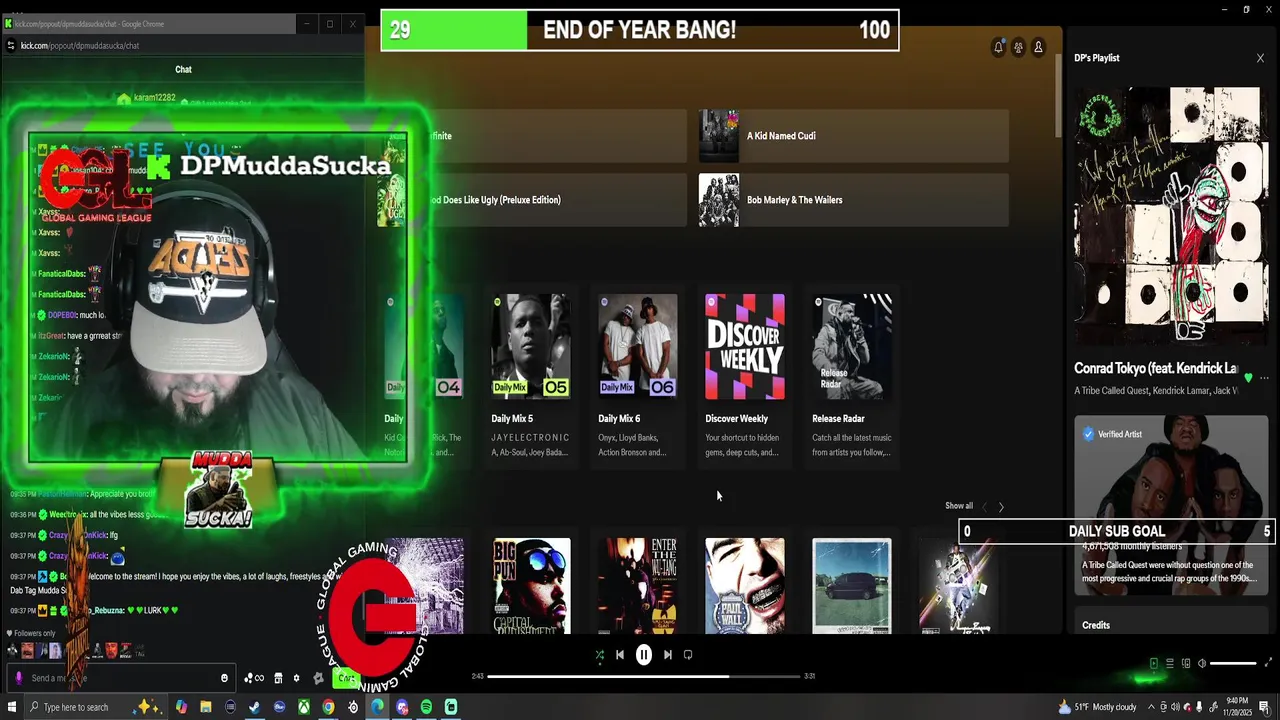The image size is (1280, 720).
Task: Click the Now Playing album artwork
Action: (x=1171, y=215)
